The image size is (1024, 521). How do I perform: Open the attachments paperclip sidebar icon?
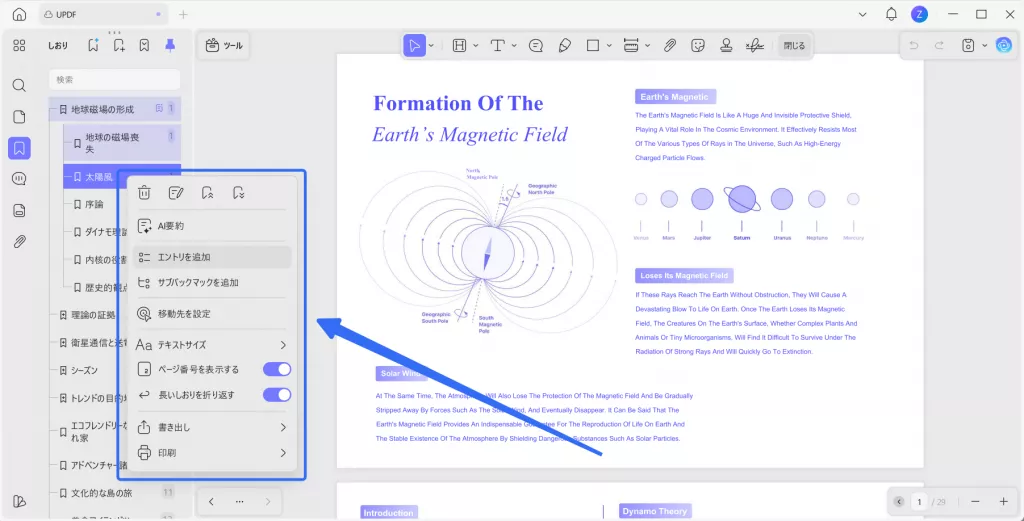(20, 242)
